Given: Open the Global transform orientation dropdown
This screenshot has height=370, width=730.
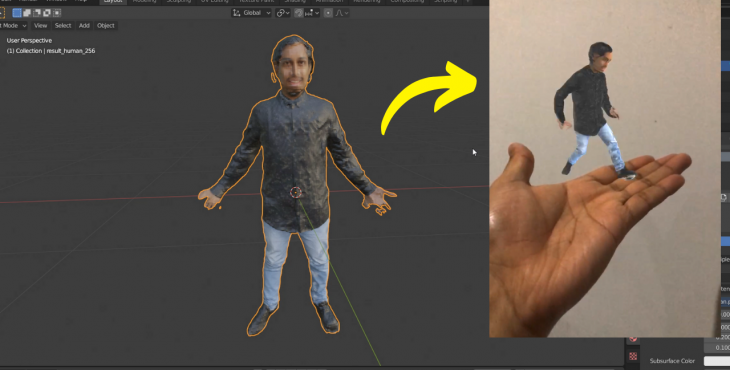Looking at the screenshot, I should click(251, 13).
